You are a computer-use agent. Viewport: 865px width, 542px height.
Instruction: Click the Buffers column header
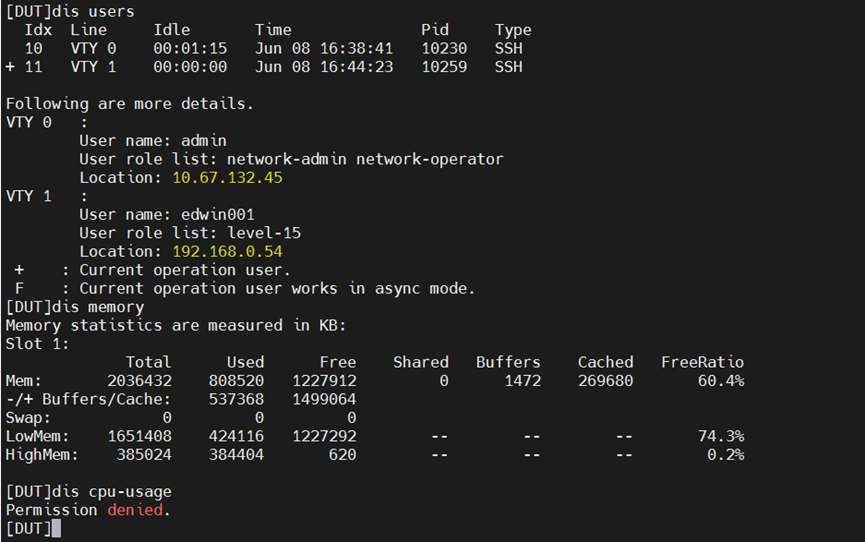pos(508,363)
